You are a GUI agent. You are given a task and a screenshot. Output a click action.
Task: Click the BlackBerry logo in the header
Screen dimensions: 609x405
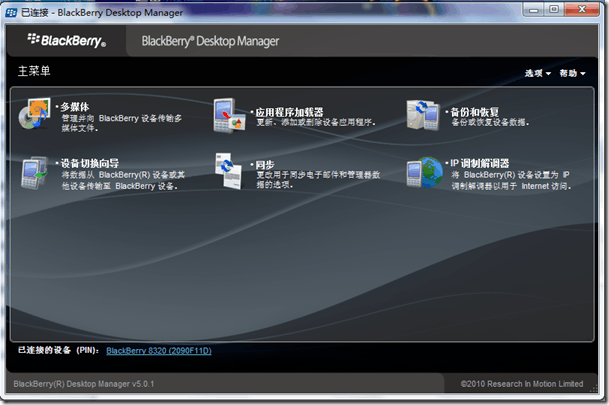click(x=66, y=40)
